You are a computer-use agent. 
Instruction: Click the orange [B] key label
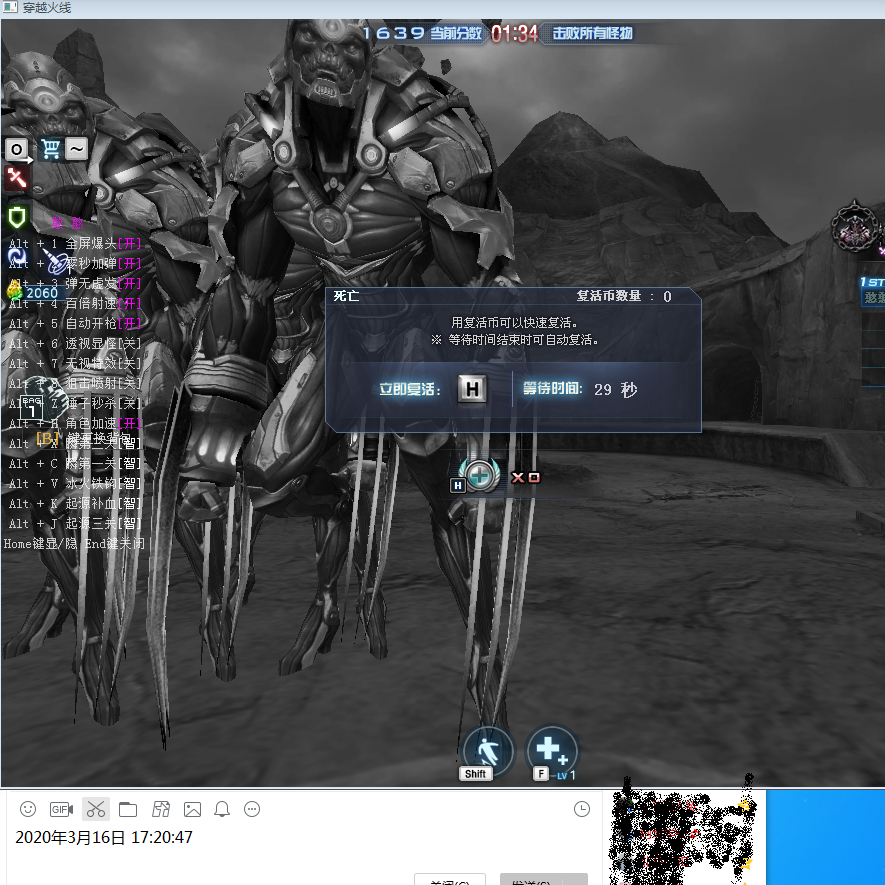click(x=47, y=438)
